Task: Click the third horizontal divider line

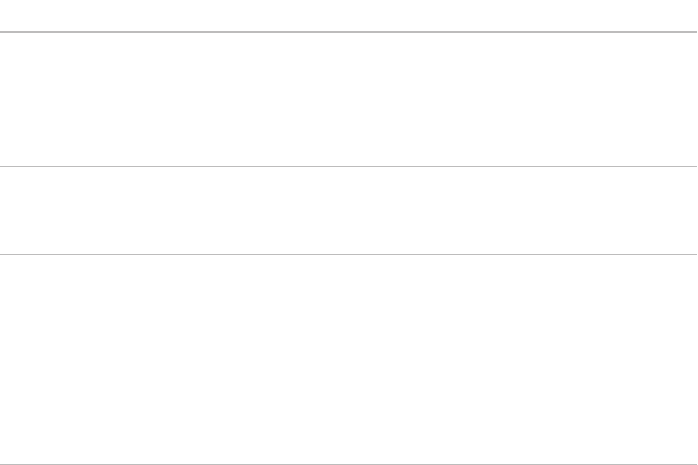Action: (x=349, y=254)
